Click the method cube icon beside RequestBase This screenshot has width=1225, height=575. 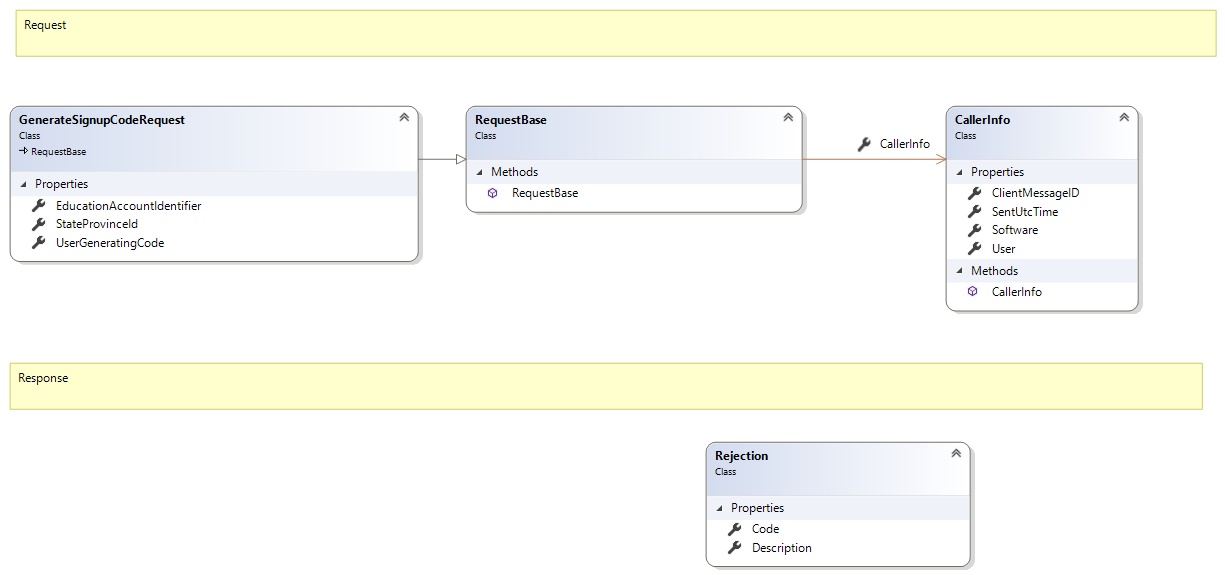(x=492, y=193)
